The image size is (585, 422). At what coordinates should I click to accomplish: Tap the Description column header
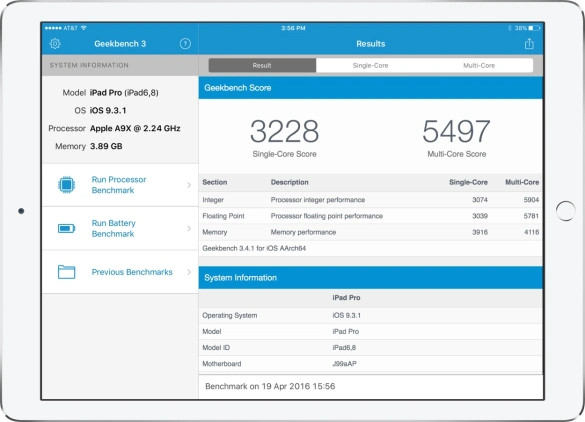pos(290,182)
